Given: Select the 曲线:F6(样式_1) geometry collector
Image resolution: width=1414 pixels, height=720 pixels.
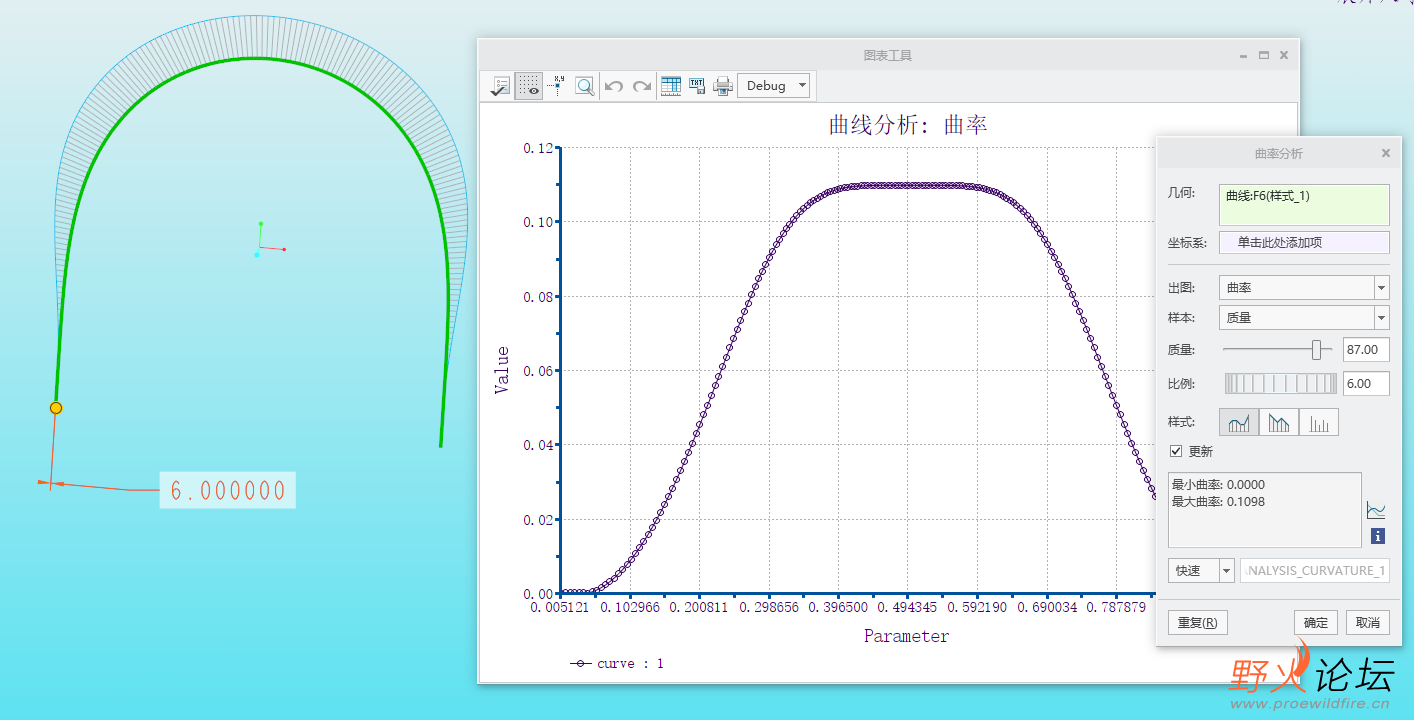Looking at the screenshot, I should (1304, 204).
